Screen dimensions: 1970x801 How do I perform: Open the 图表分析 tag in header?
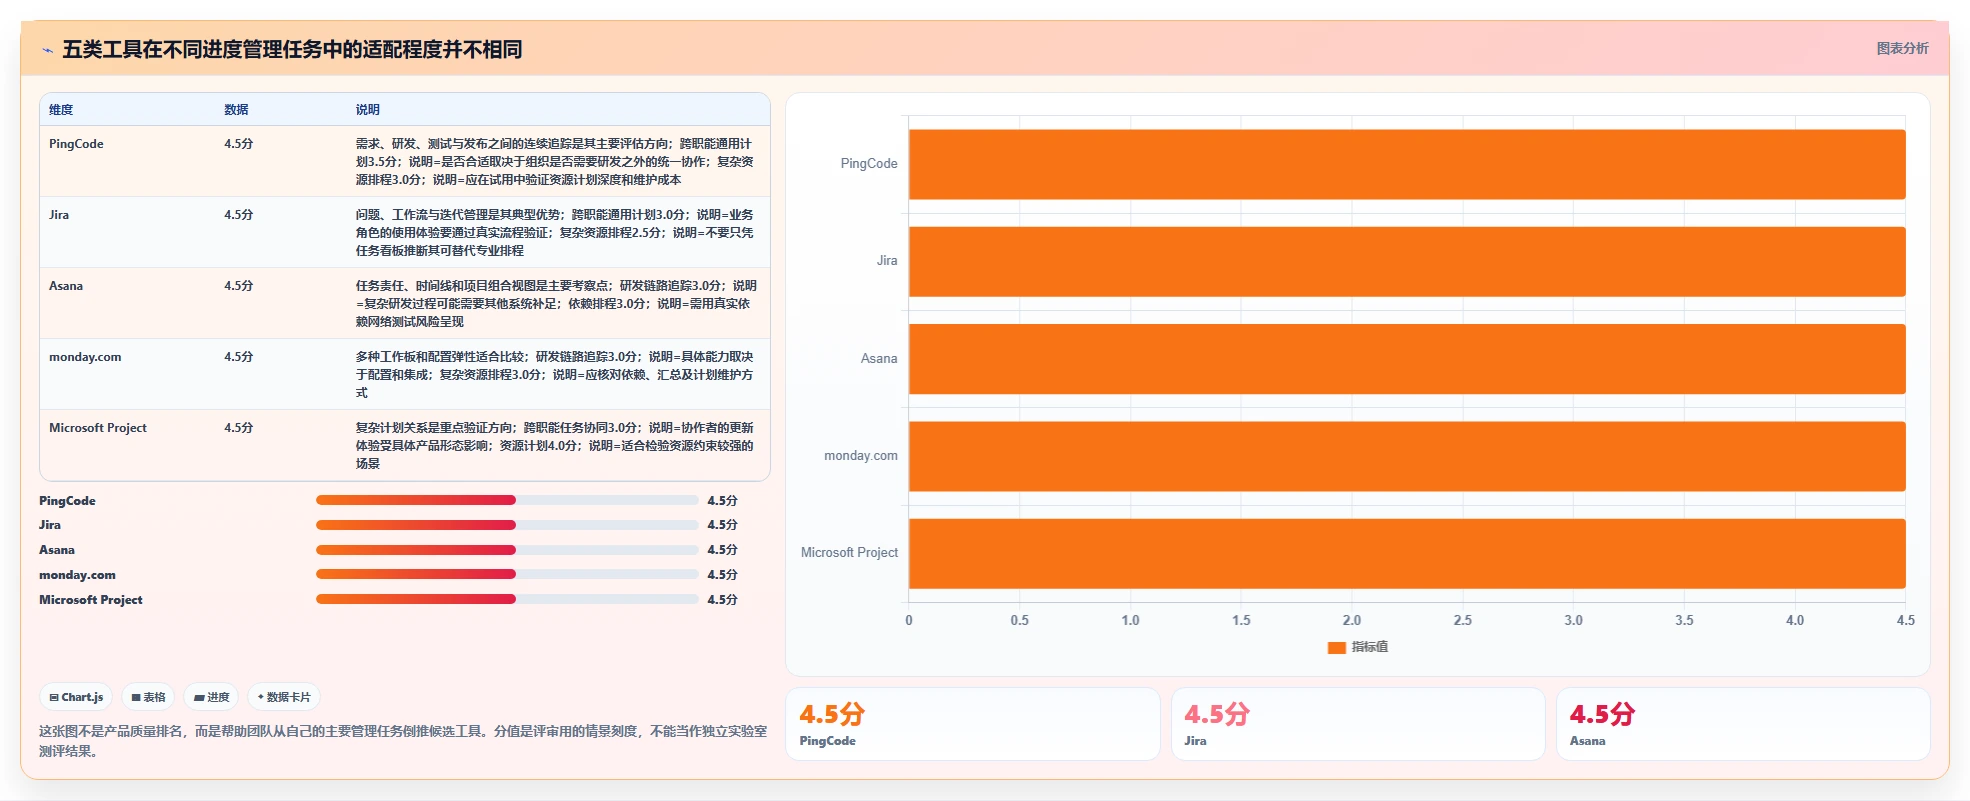(1902, 48)
